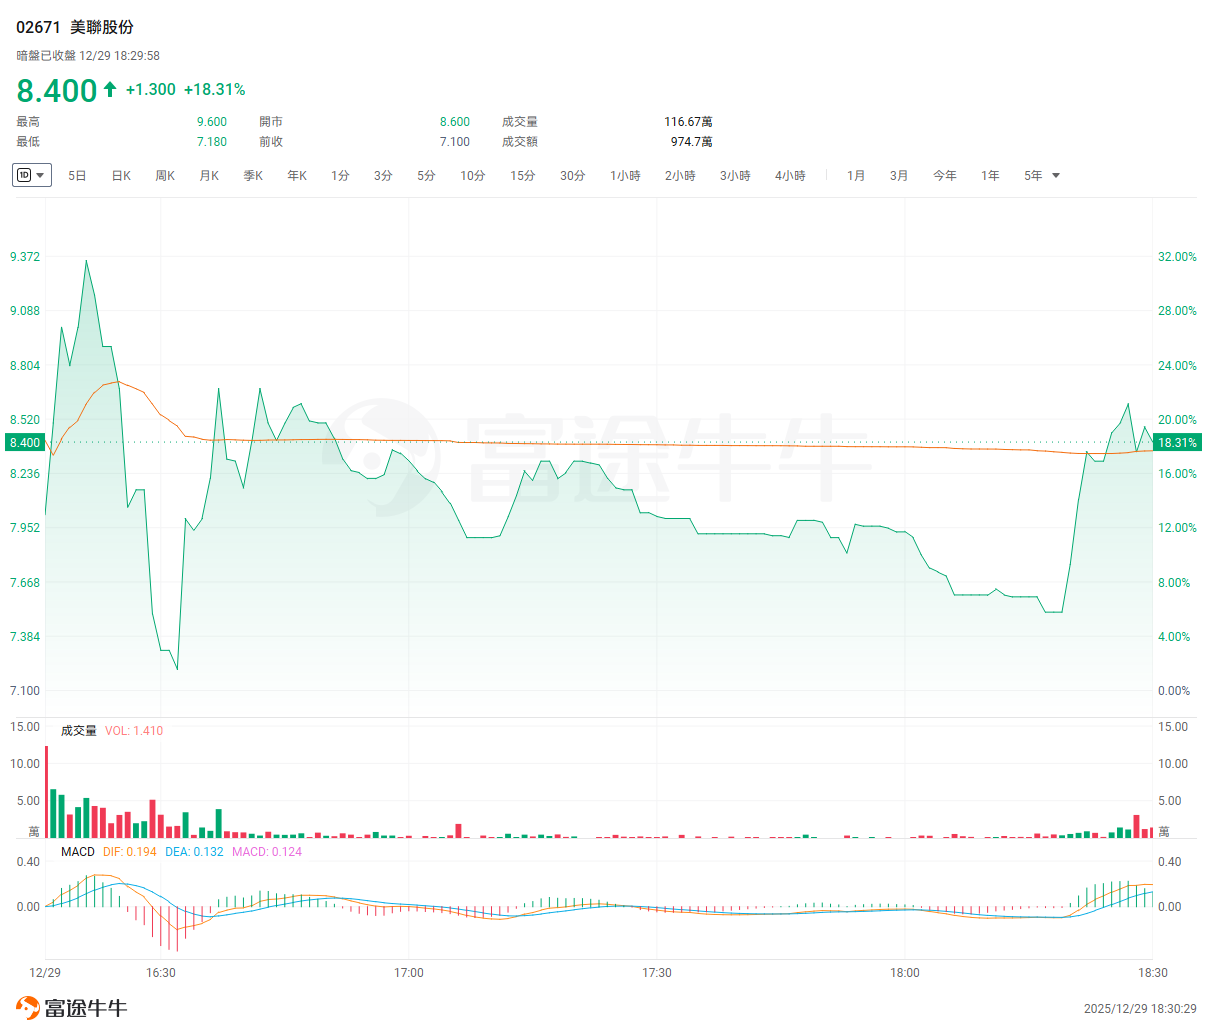Show the 今年 year-to-date range
The height and width of the screenshot is (1035, 1213).
[944, 176]
